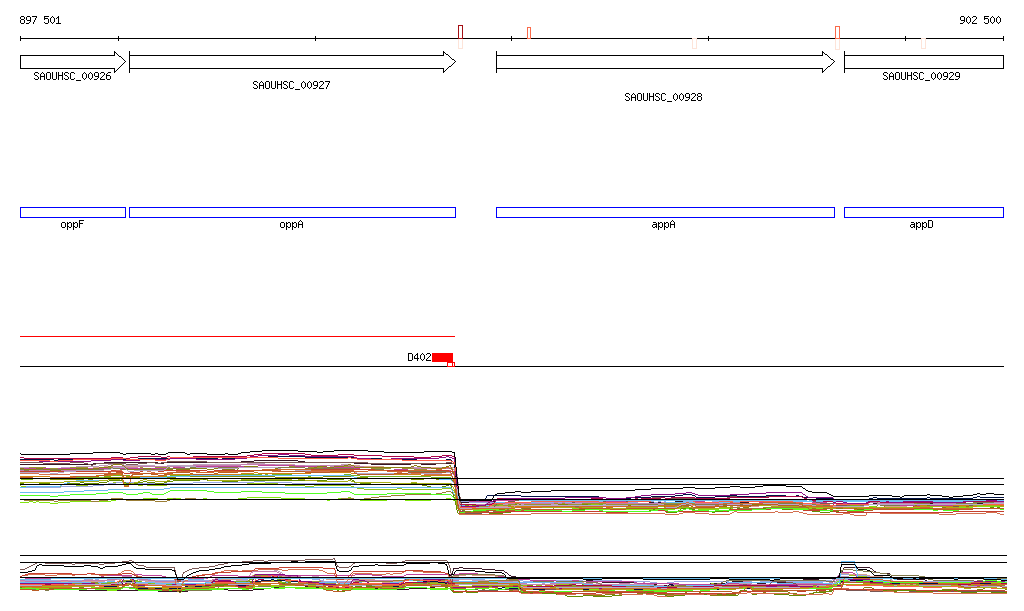1024x611 pixels.
Task: Select the SAOUHSC_00928 gene arrow
Action: tap(664, 62)
